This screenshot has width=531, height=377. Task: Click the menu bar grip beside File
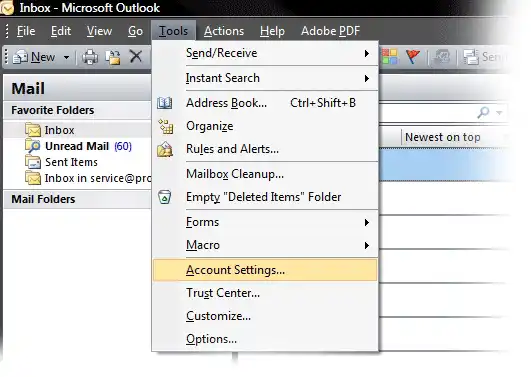(7, 31)
